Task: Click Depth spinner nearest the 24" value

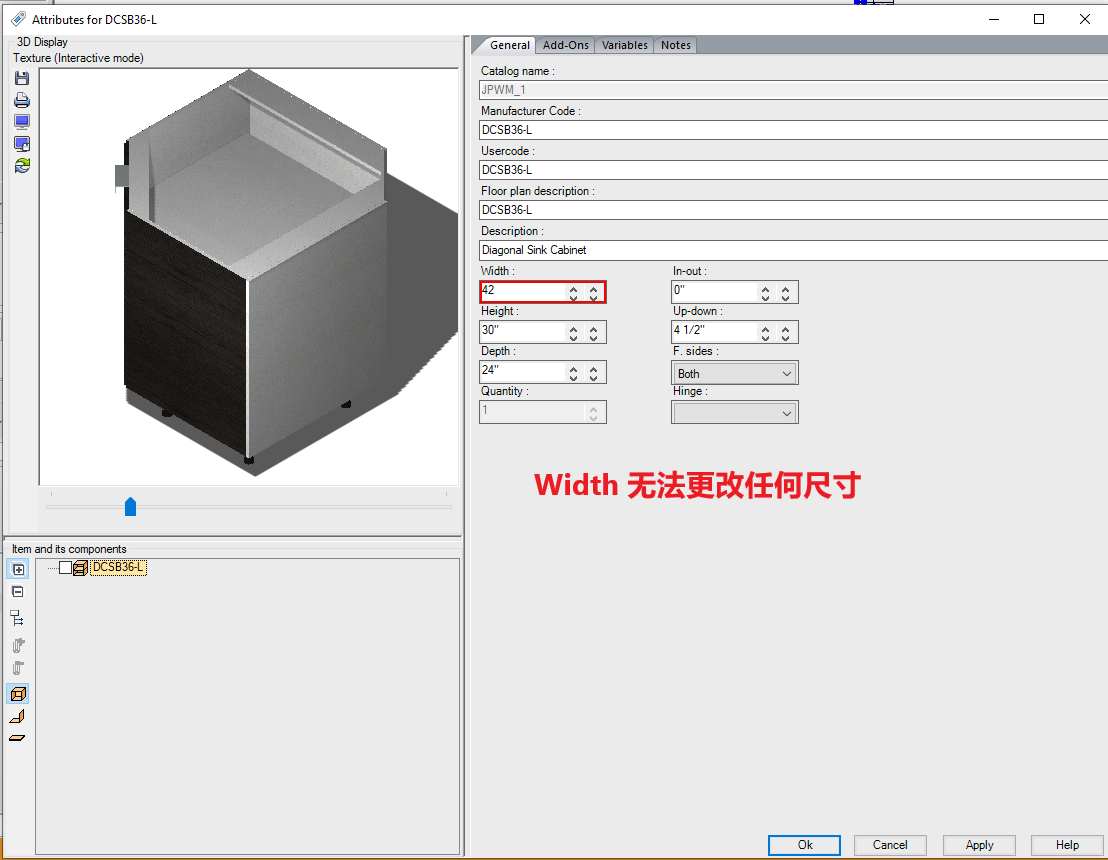Action: 574,372
